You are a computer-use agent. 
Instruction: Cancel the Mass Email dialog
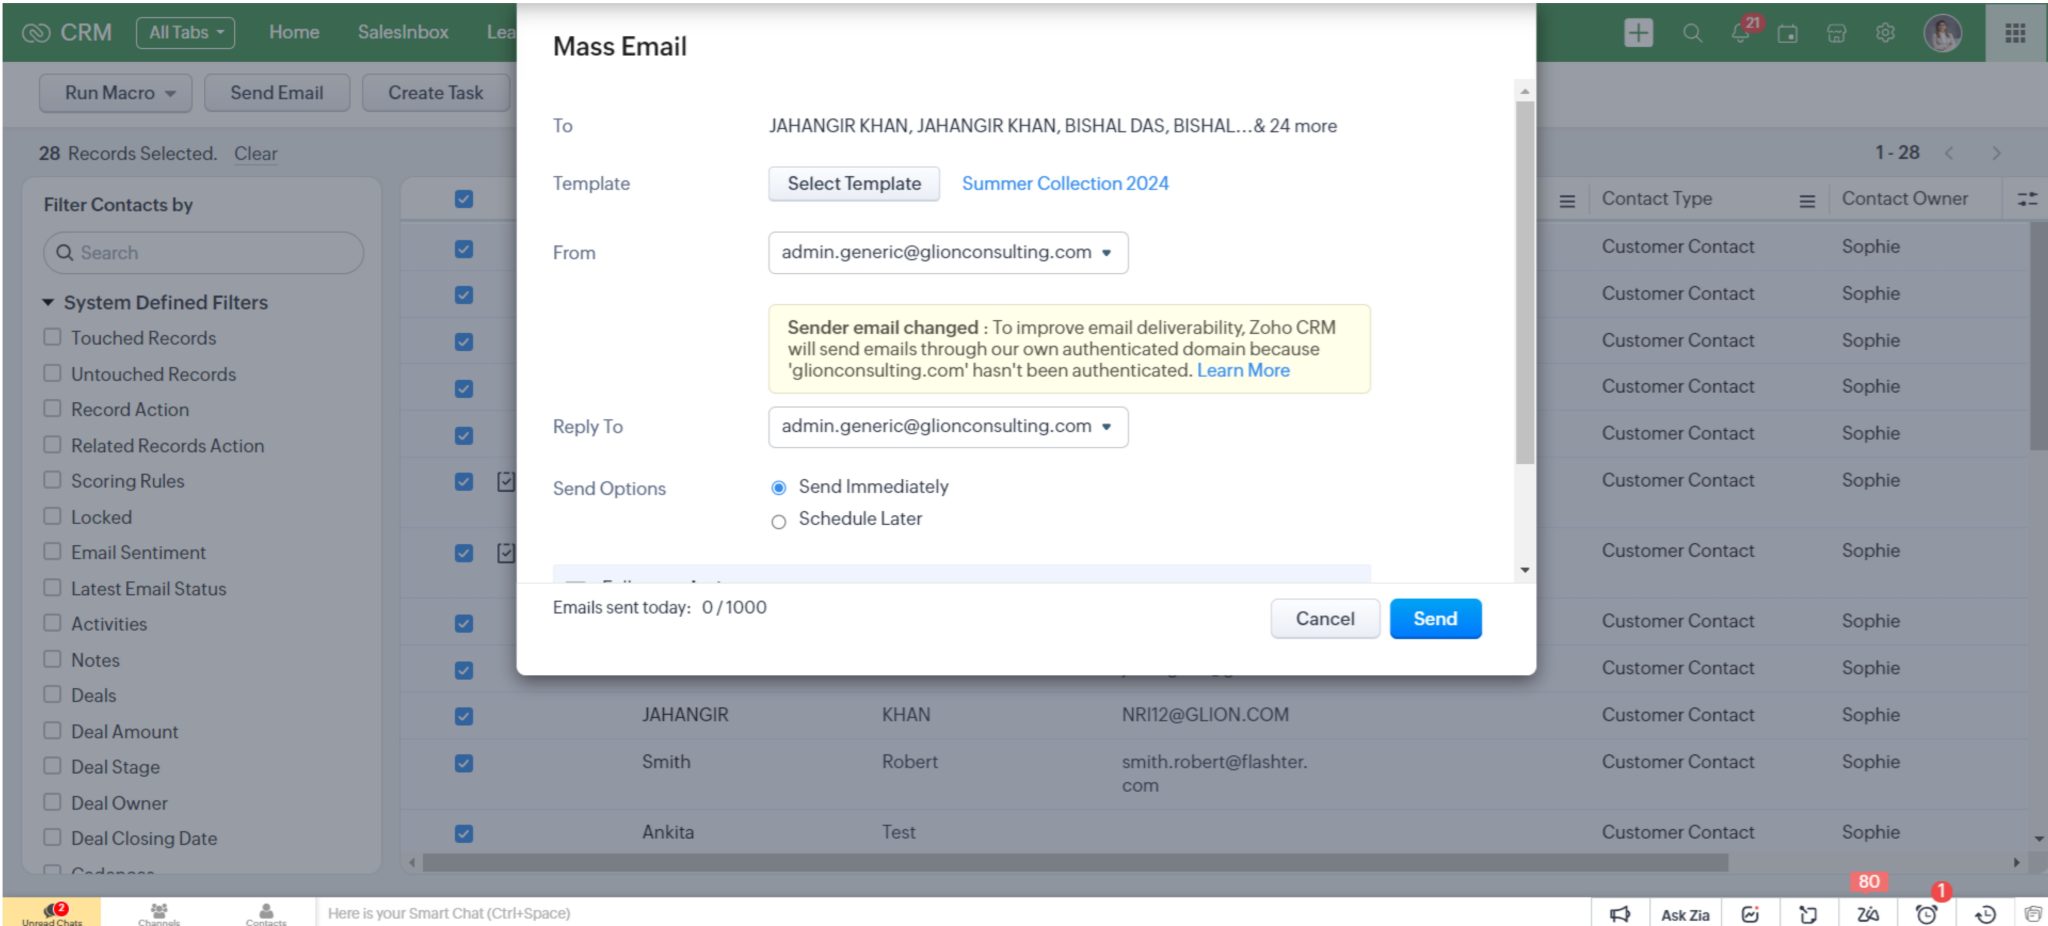click(1325, 618)
